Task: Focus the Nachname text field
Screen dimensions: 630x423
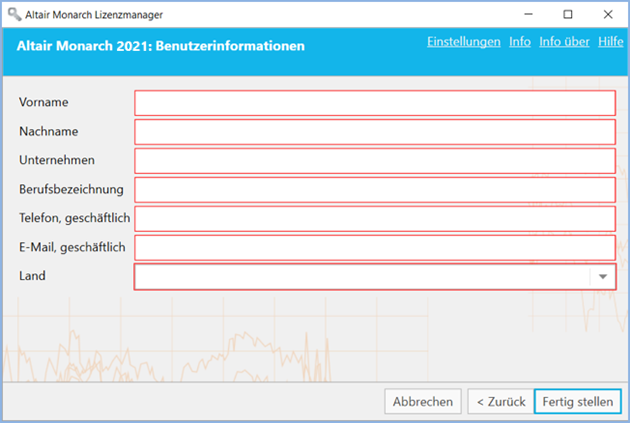Action: [375, 132]
